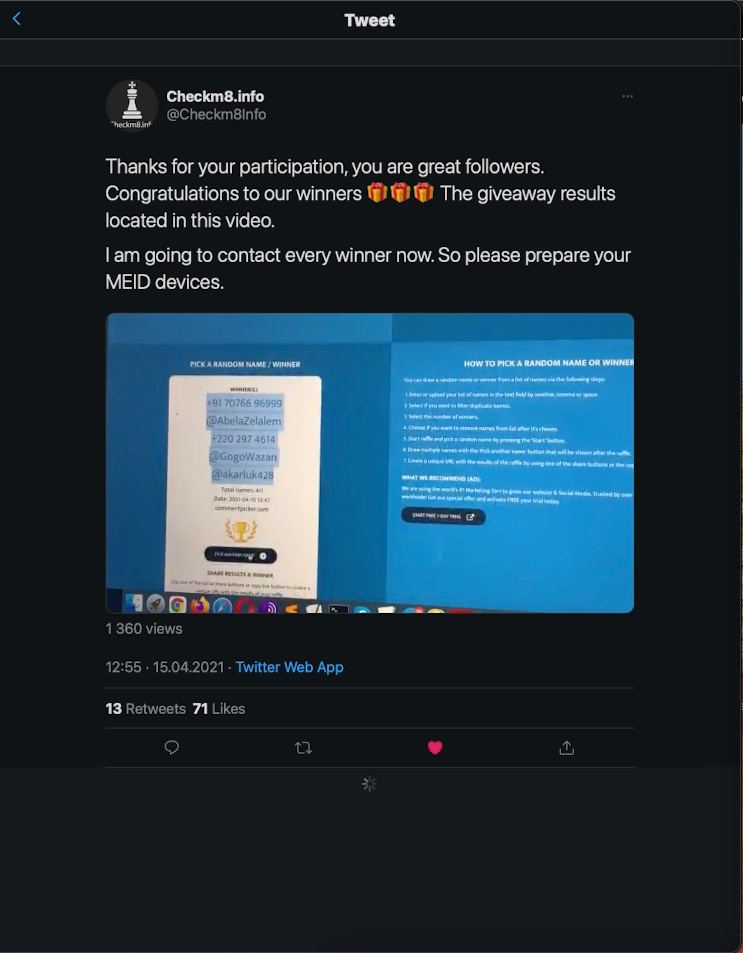Screen dimensions: 743x953
Task: Click the Safari compass icon in the video's dock
Action: tap(223, 605)
